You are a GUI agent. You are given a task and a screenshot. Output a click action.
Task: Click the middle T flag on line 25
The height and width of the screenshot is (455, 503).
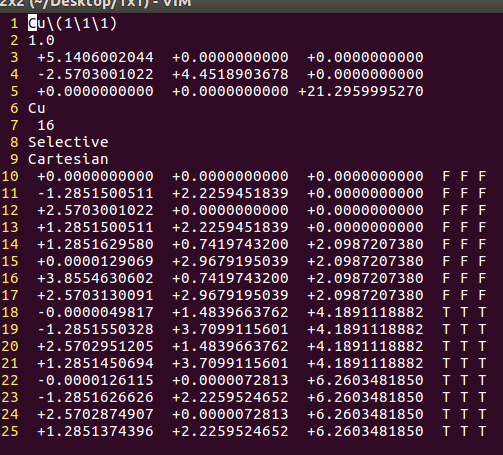[464, 431]
